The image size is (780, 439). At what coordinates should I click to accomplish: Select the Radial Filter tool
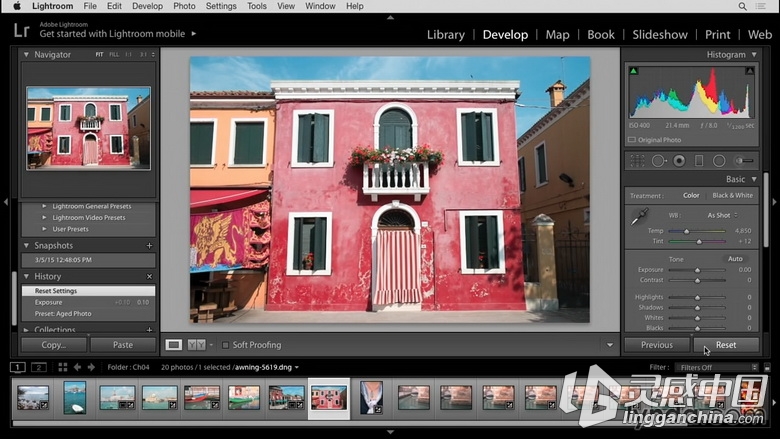(x=719, y=161)
